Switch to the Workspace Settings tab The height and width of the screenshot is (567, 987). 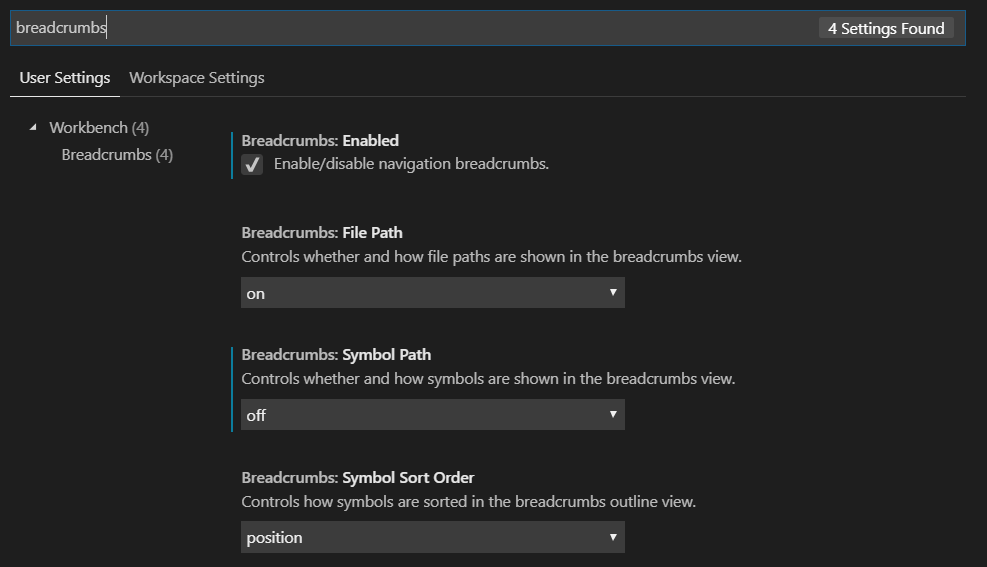(197, 78)
